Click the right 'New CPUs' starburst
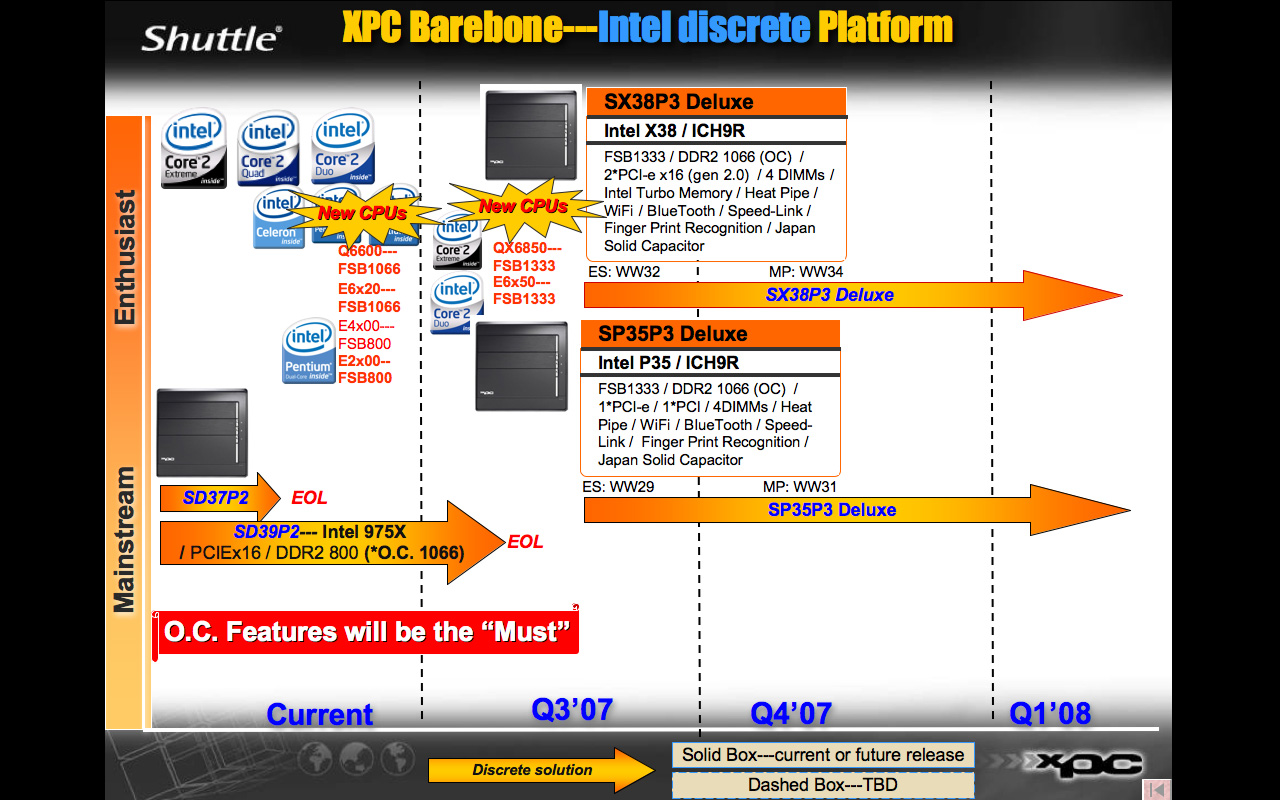1280x800 pixels. point(522,207)
